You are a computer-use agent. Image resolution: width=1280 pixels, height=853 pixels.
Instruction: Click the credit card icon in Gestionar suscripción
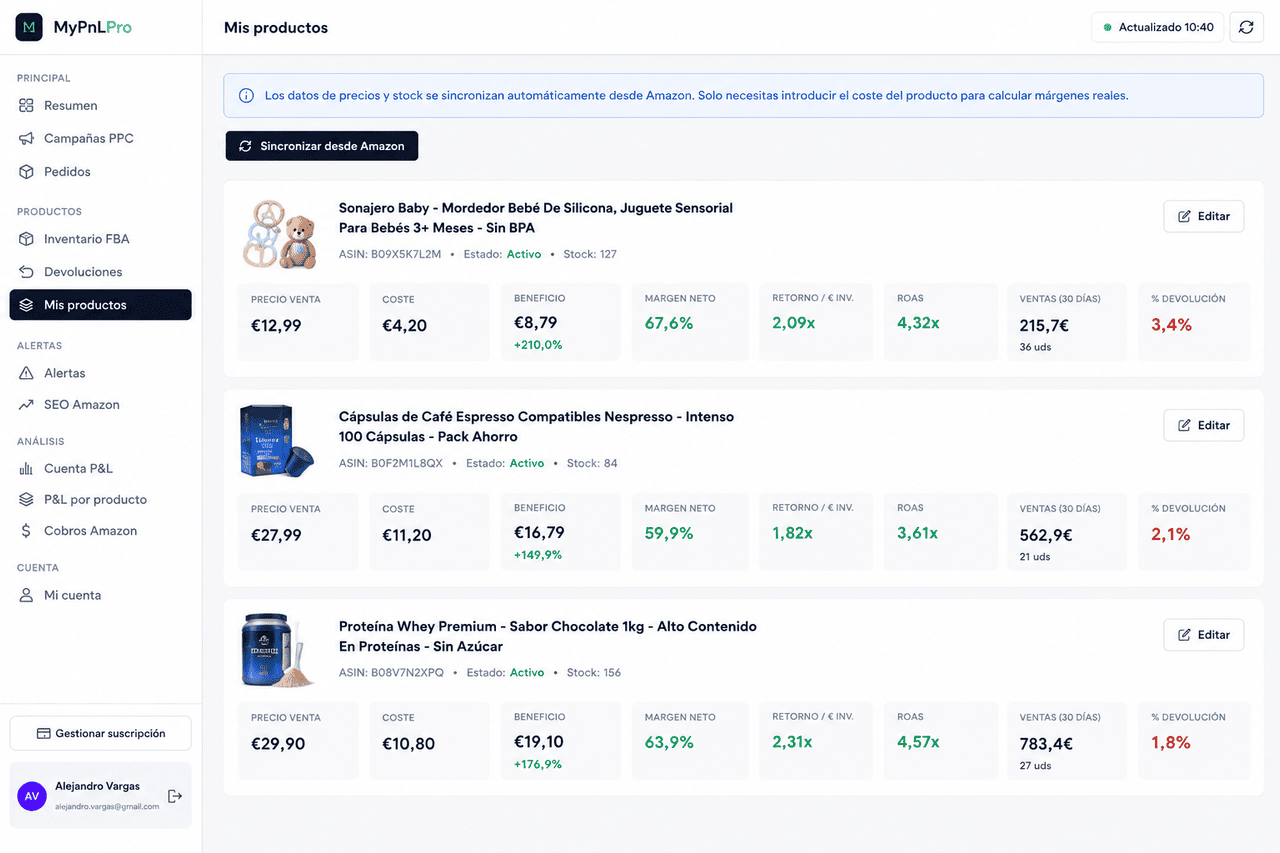click(43, 733)
